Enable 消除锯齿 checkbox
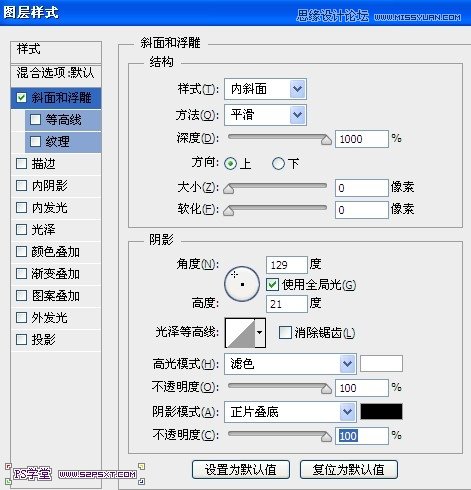 tap(285, 333)
